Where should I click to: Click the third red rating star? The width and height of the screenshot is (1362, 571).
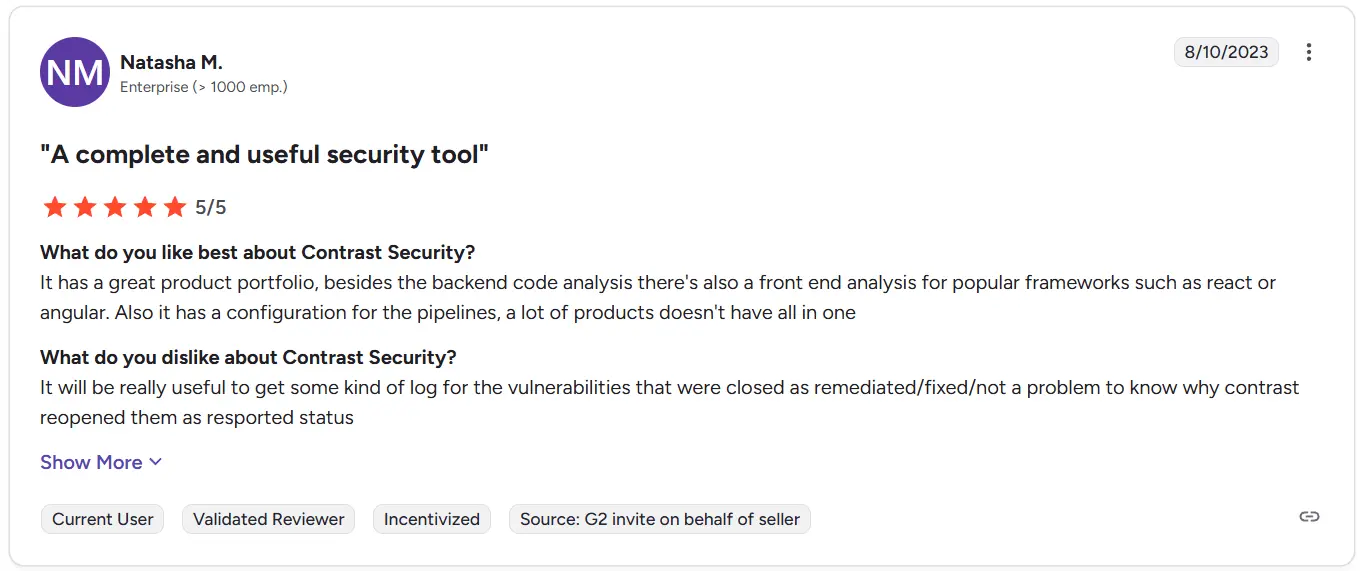pyautogui.click(x=115, y=207)
